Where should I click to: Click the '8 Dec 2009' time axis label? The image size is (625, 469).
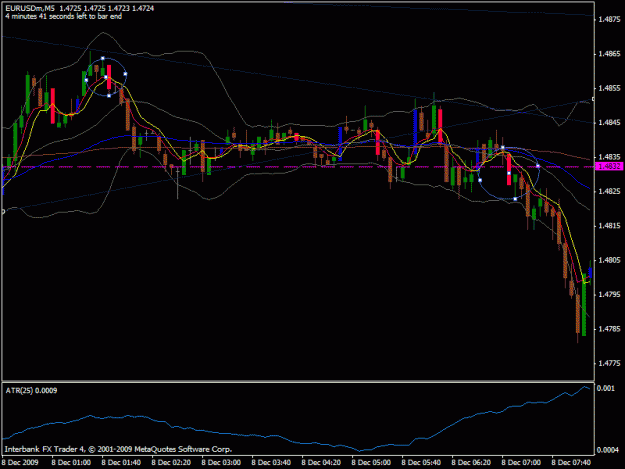point(20,463)
